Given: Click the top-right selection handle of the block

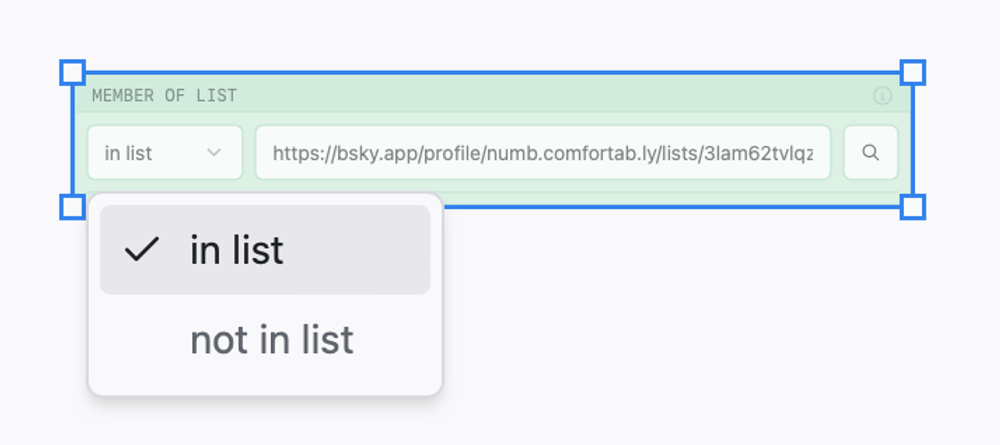Looking at the screenshot, I should (x=913, y=73).
